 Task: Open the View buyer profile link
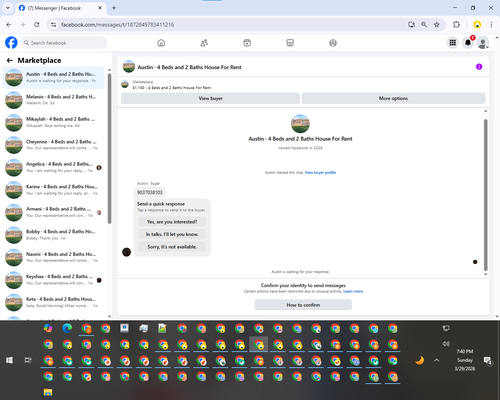pyautogui.click(x=320, y=172)
